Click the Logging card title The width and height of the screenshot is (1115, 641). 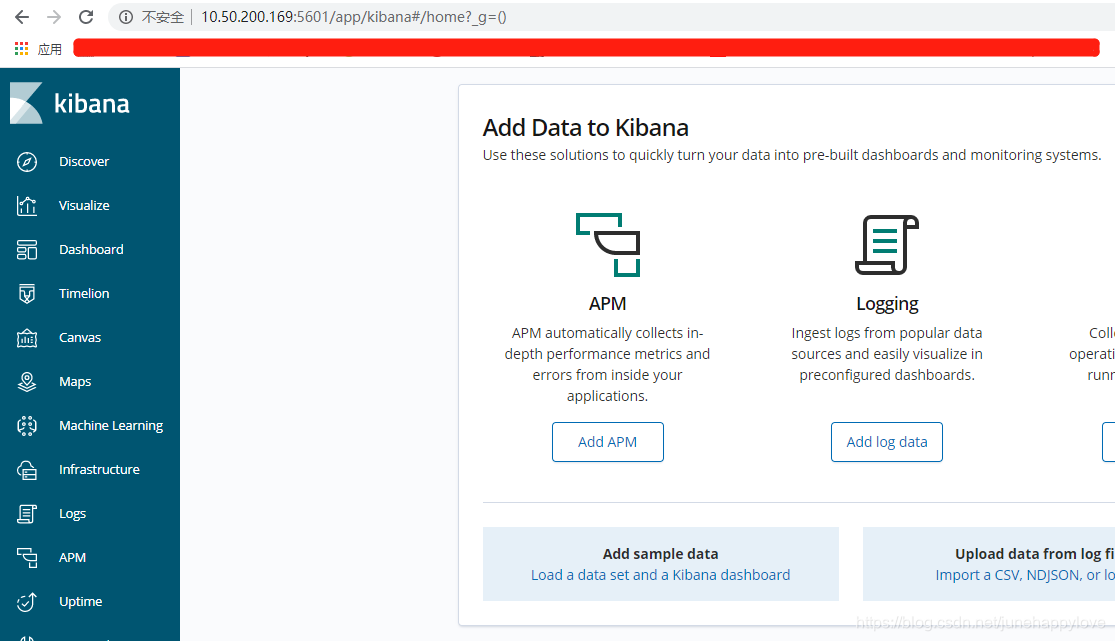(x=887, y=304)
